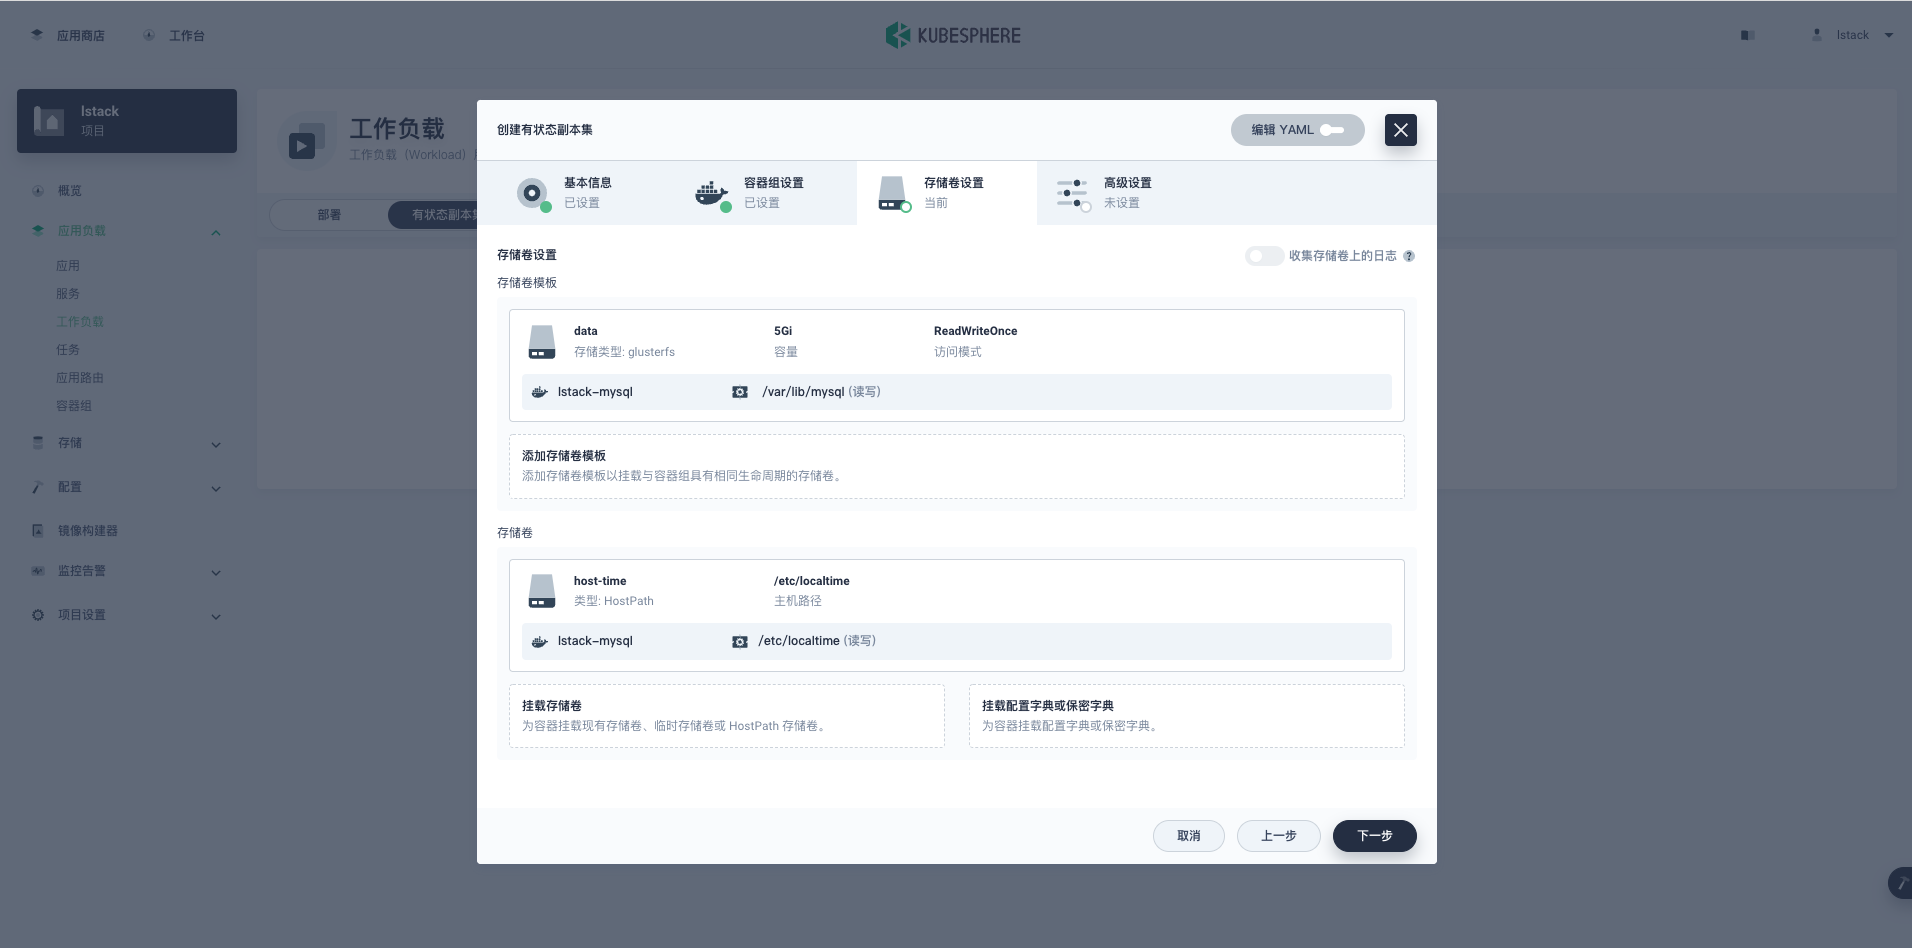Click the user avatar icon beside lstack

pos(1816,35)
